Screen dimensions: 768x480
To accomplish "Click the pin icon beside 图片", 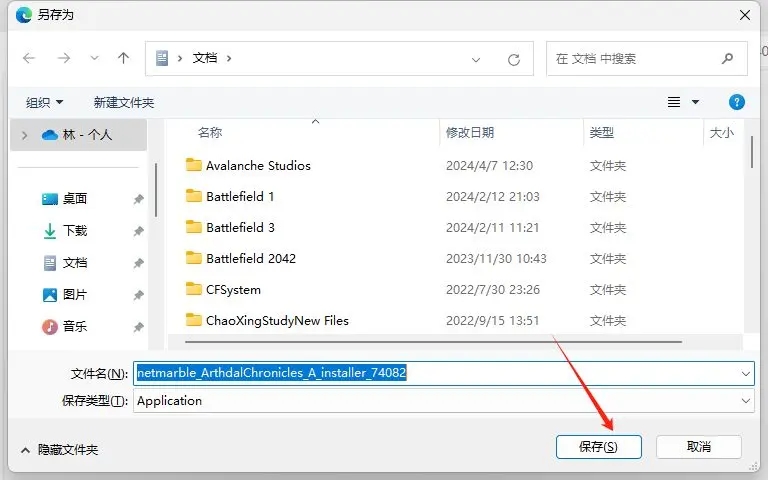I will pyautogui.click(x=139, y=295).
